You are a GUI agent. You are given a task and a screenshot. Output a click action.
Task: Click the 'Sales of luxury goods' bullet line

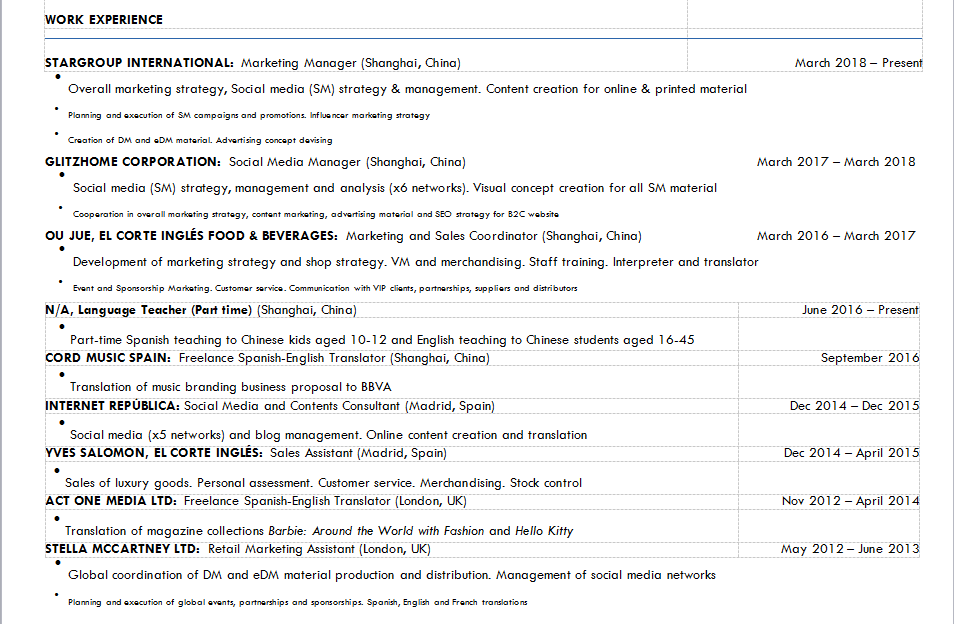point(323,483)
